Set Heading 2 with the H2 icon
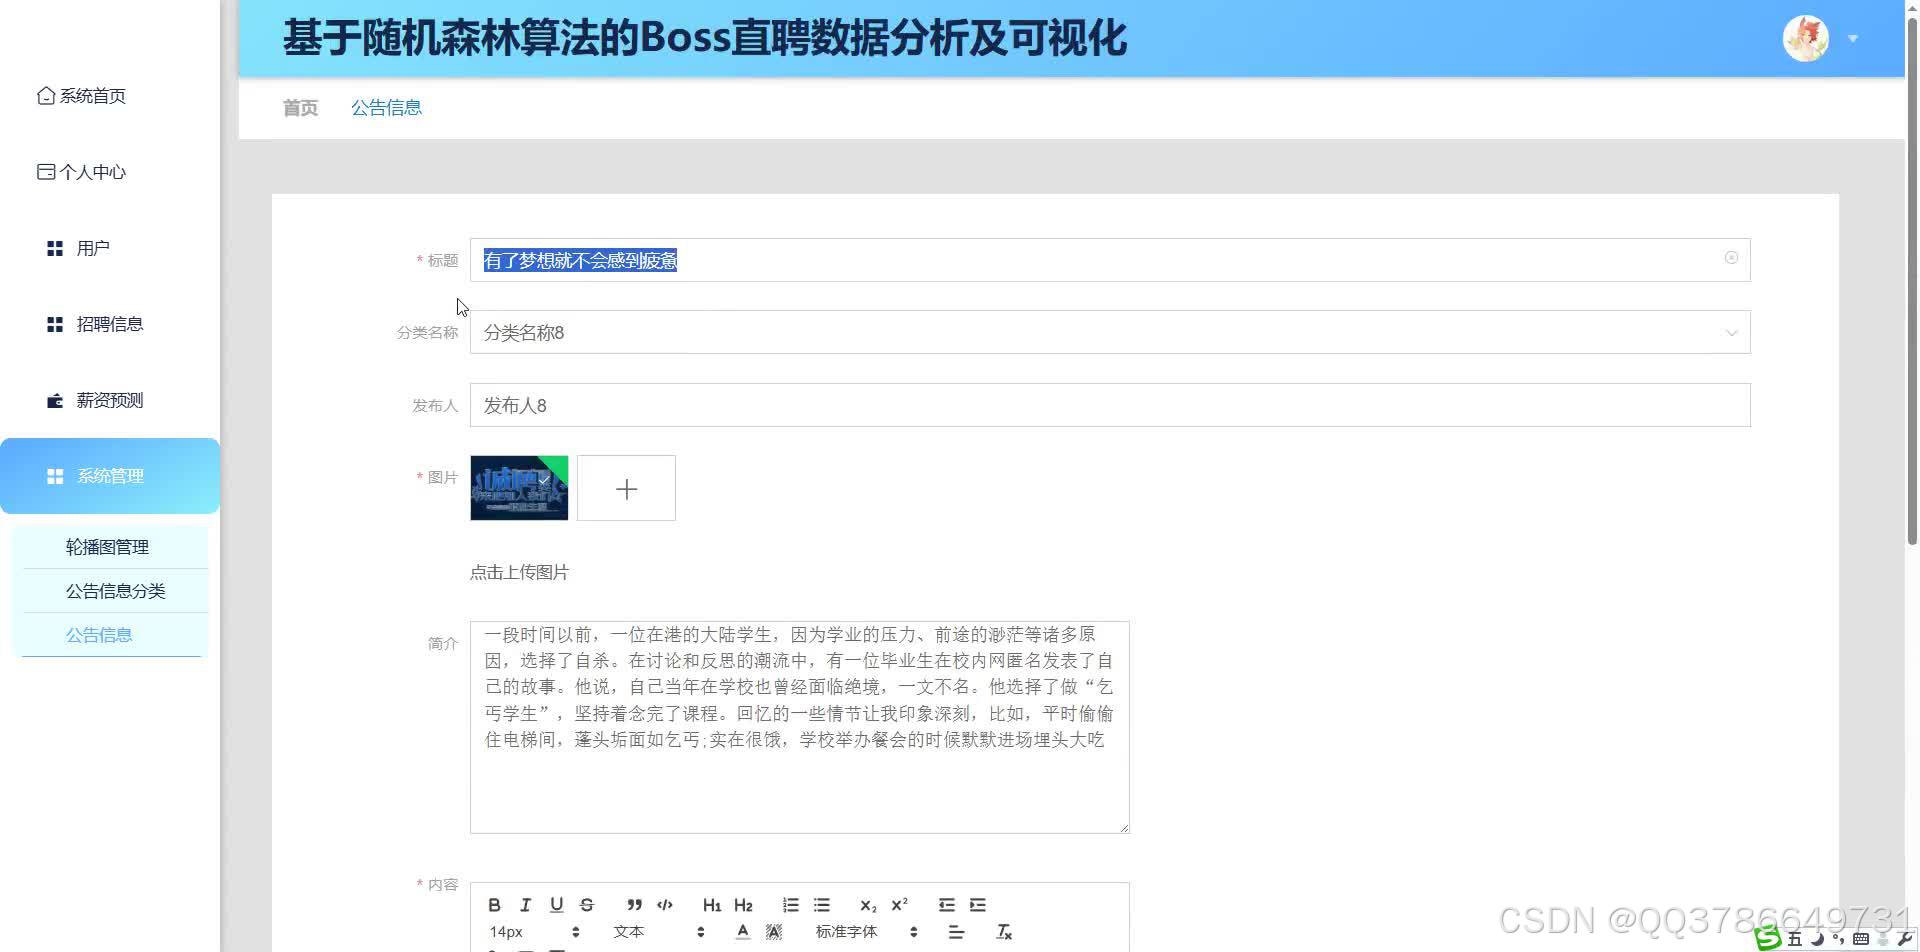Image resolution: width=1920 pixels, height=952 pixels. tap(743, 905)
